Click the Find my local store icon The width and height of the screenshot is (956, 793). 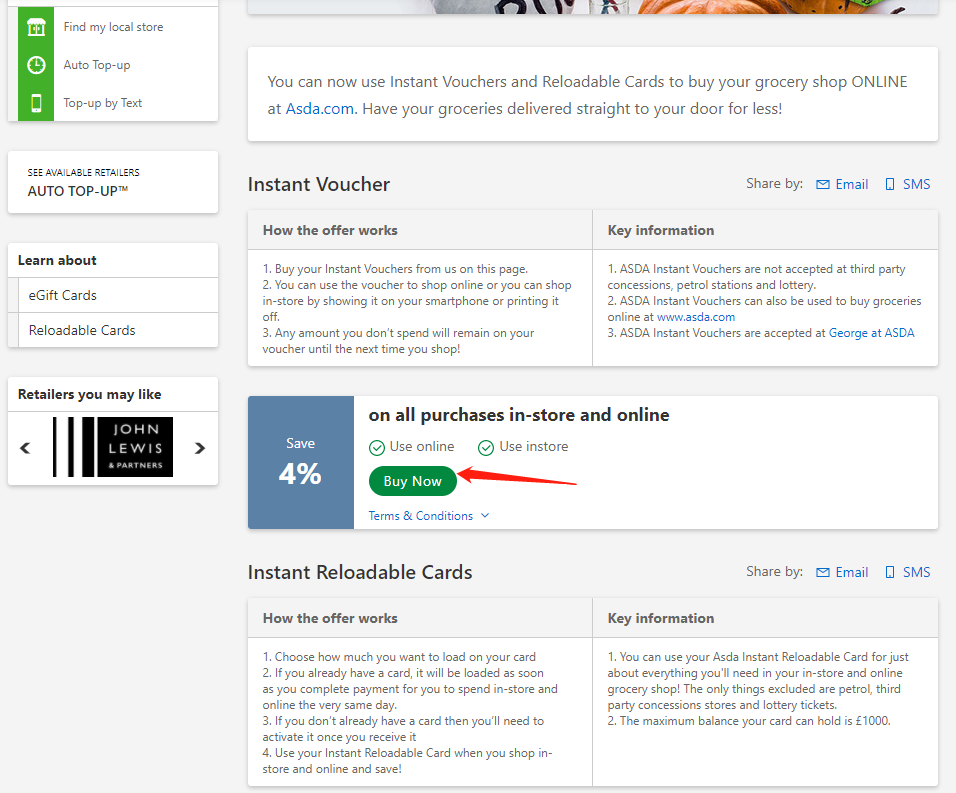pos(36,27)
